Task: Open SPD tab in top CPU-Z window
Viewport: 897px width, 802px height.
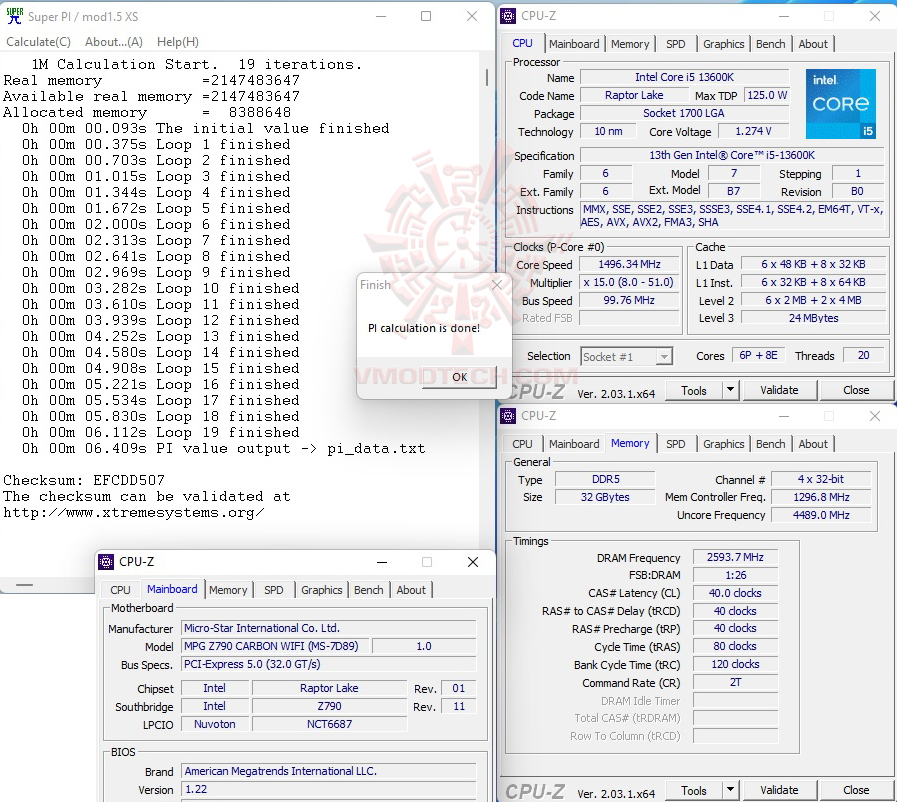Action: (x=675, y=44)
